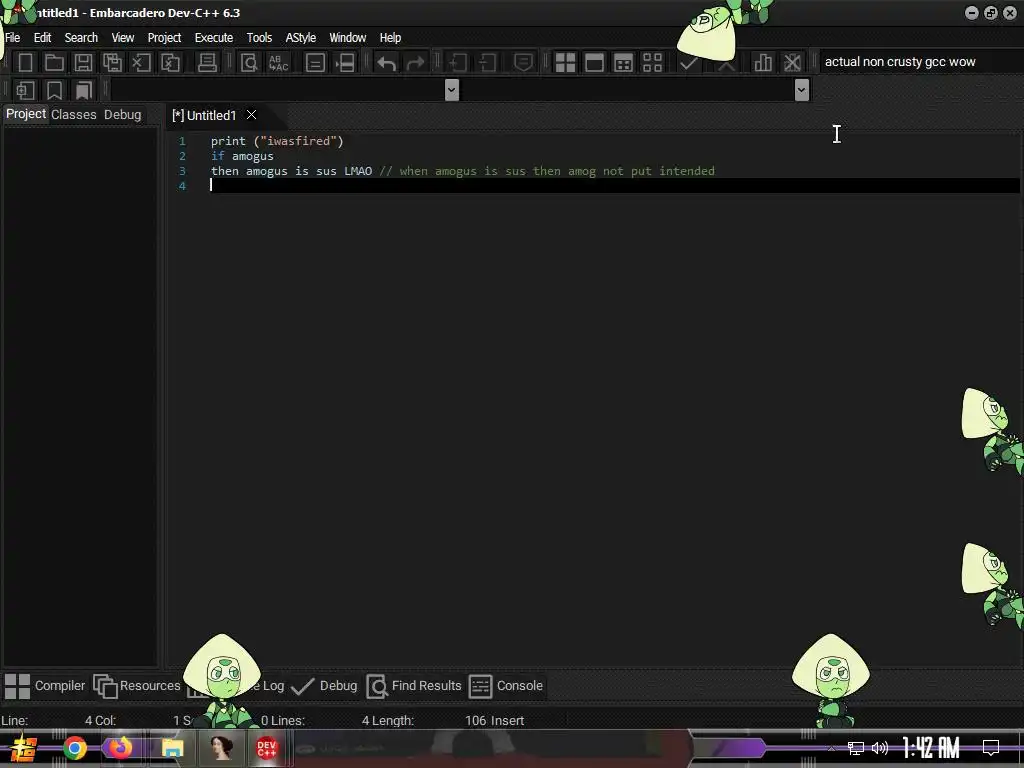Click the Compile four-squares icon

[565, 63]
